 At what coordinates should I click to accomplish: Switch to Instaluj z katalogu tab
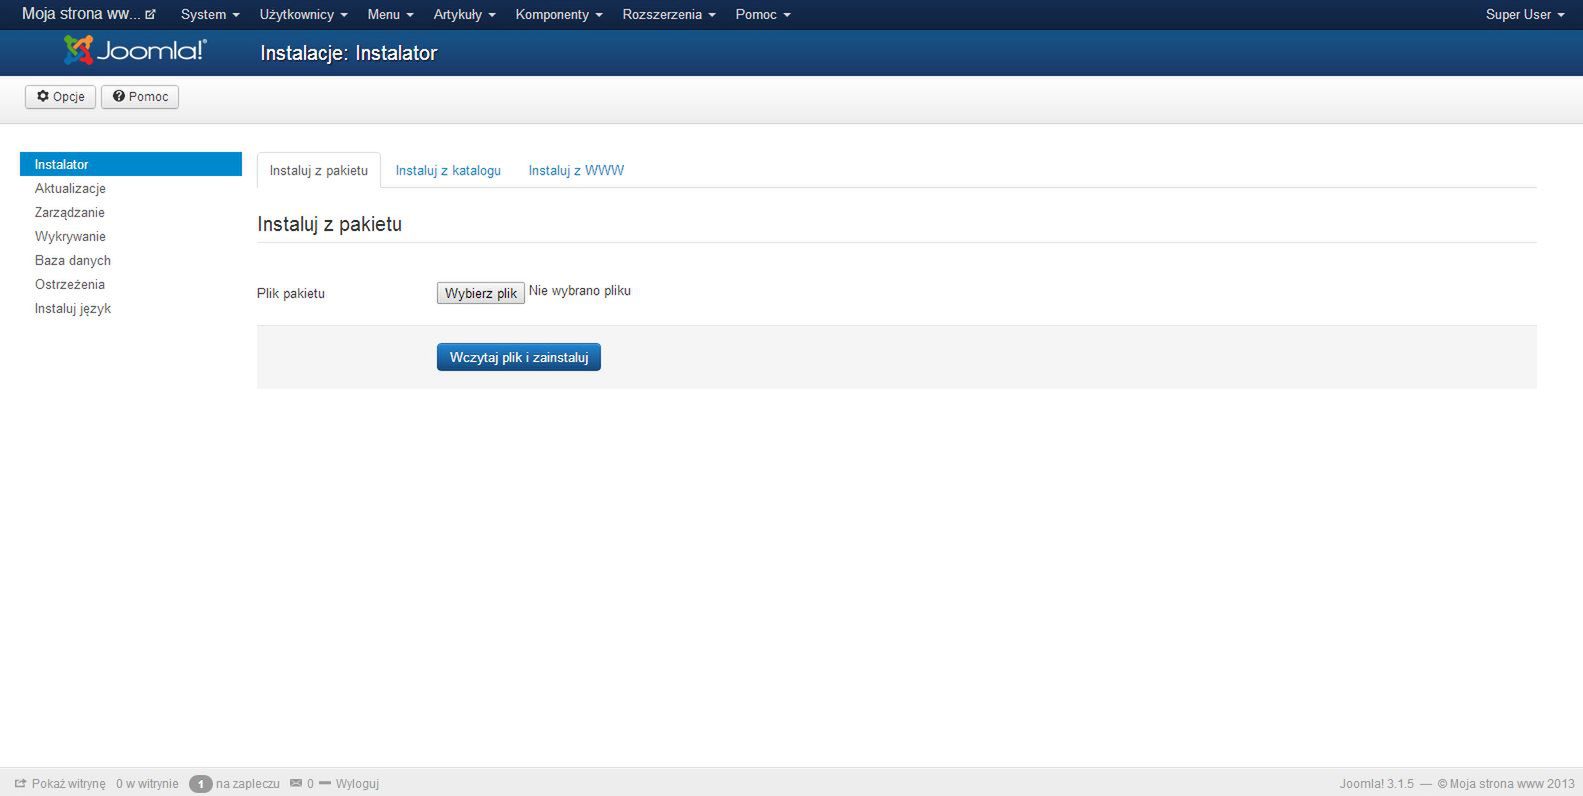coord(448,170)
